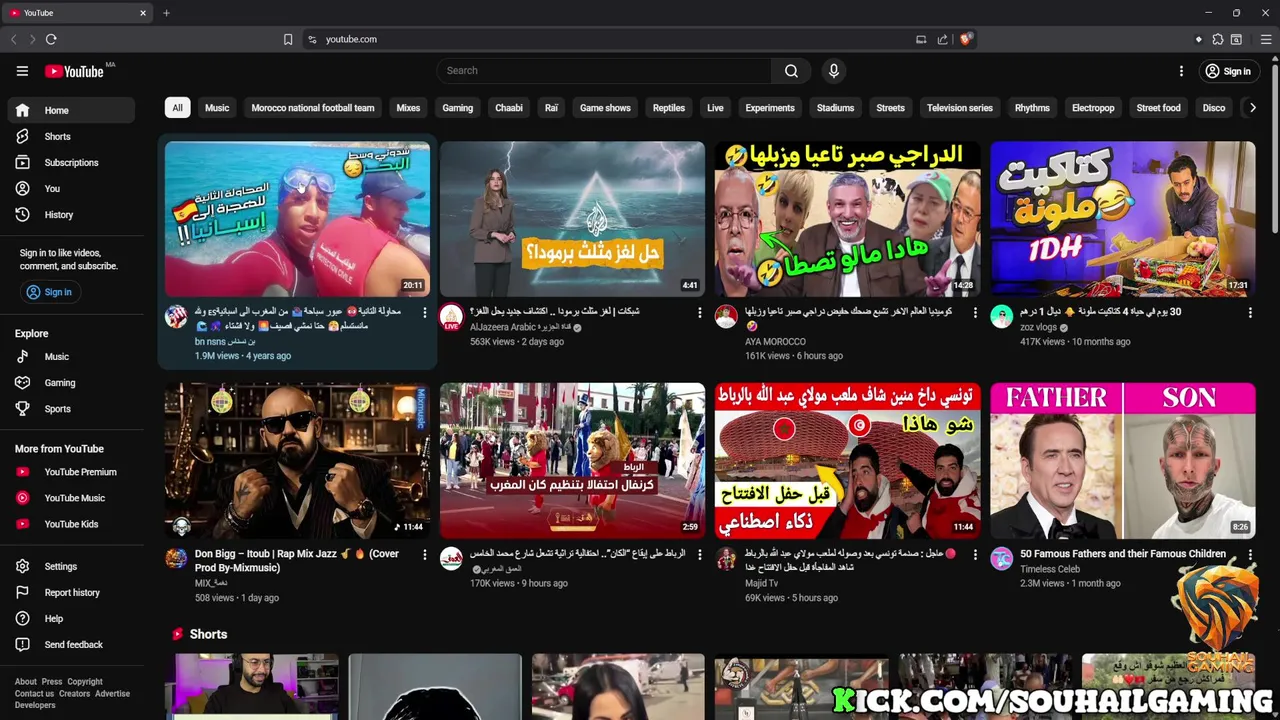The width and height of the screenshot is (1280, 720).
Task: Open the FATHER SON video thumbnail
Action: point(1122,461)
